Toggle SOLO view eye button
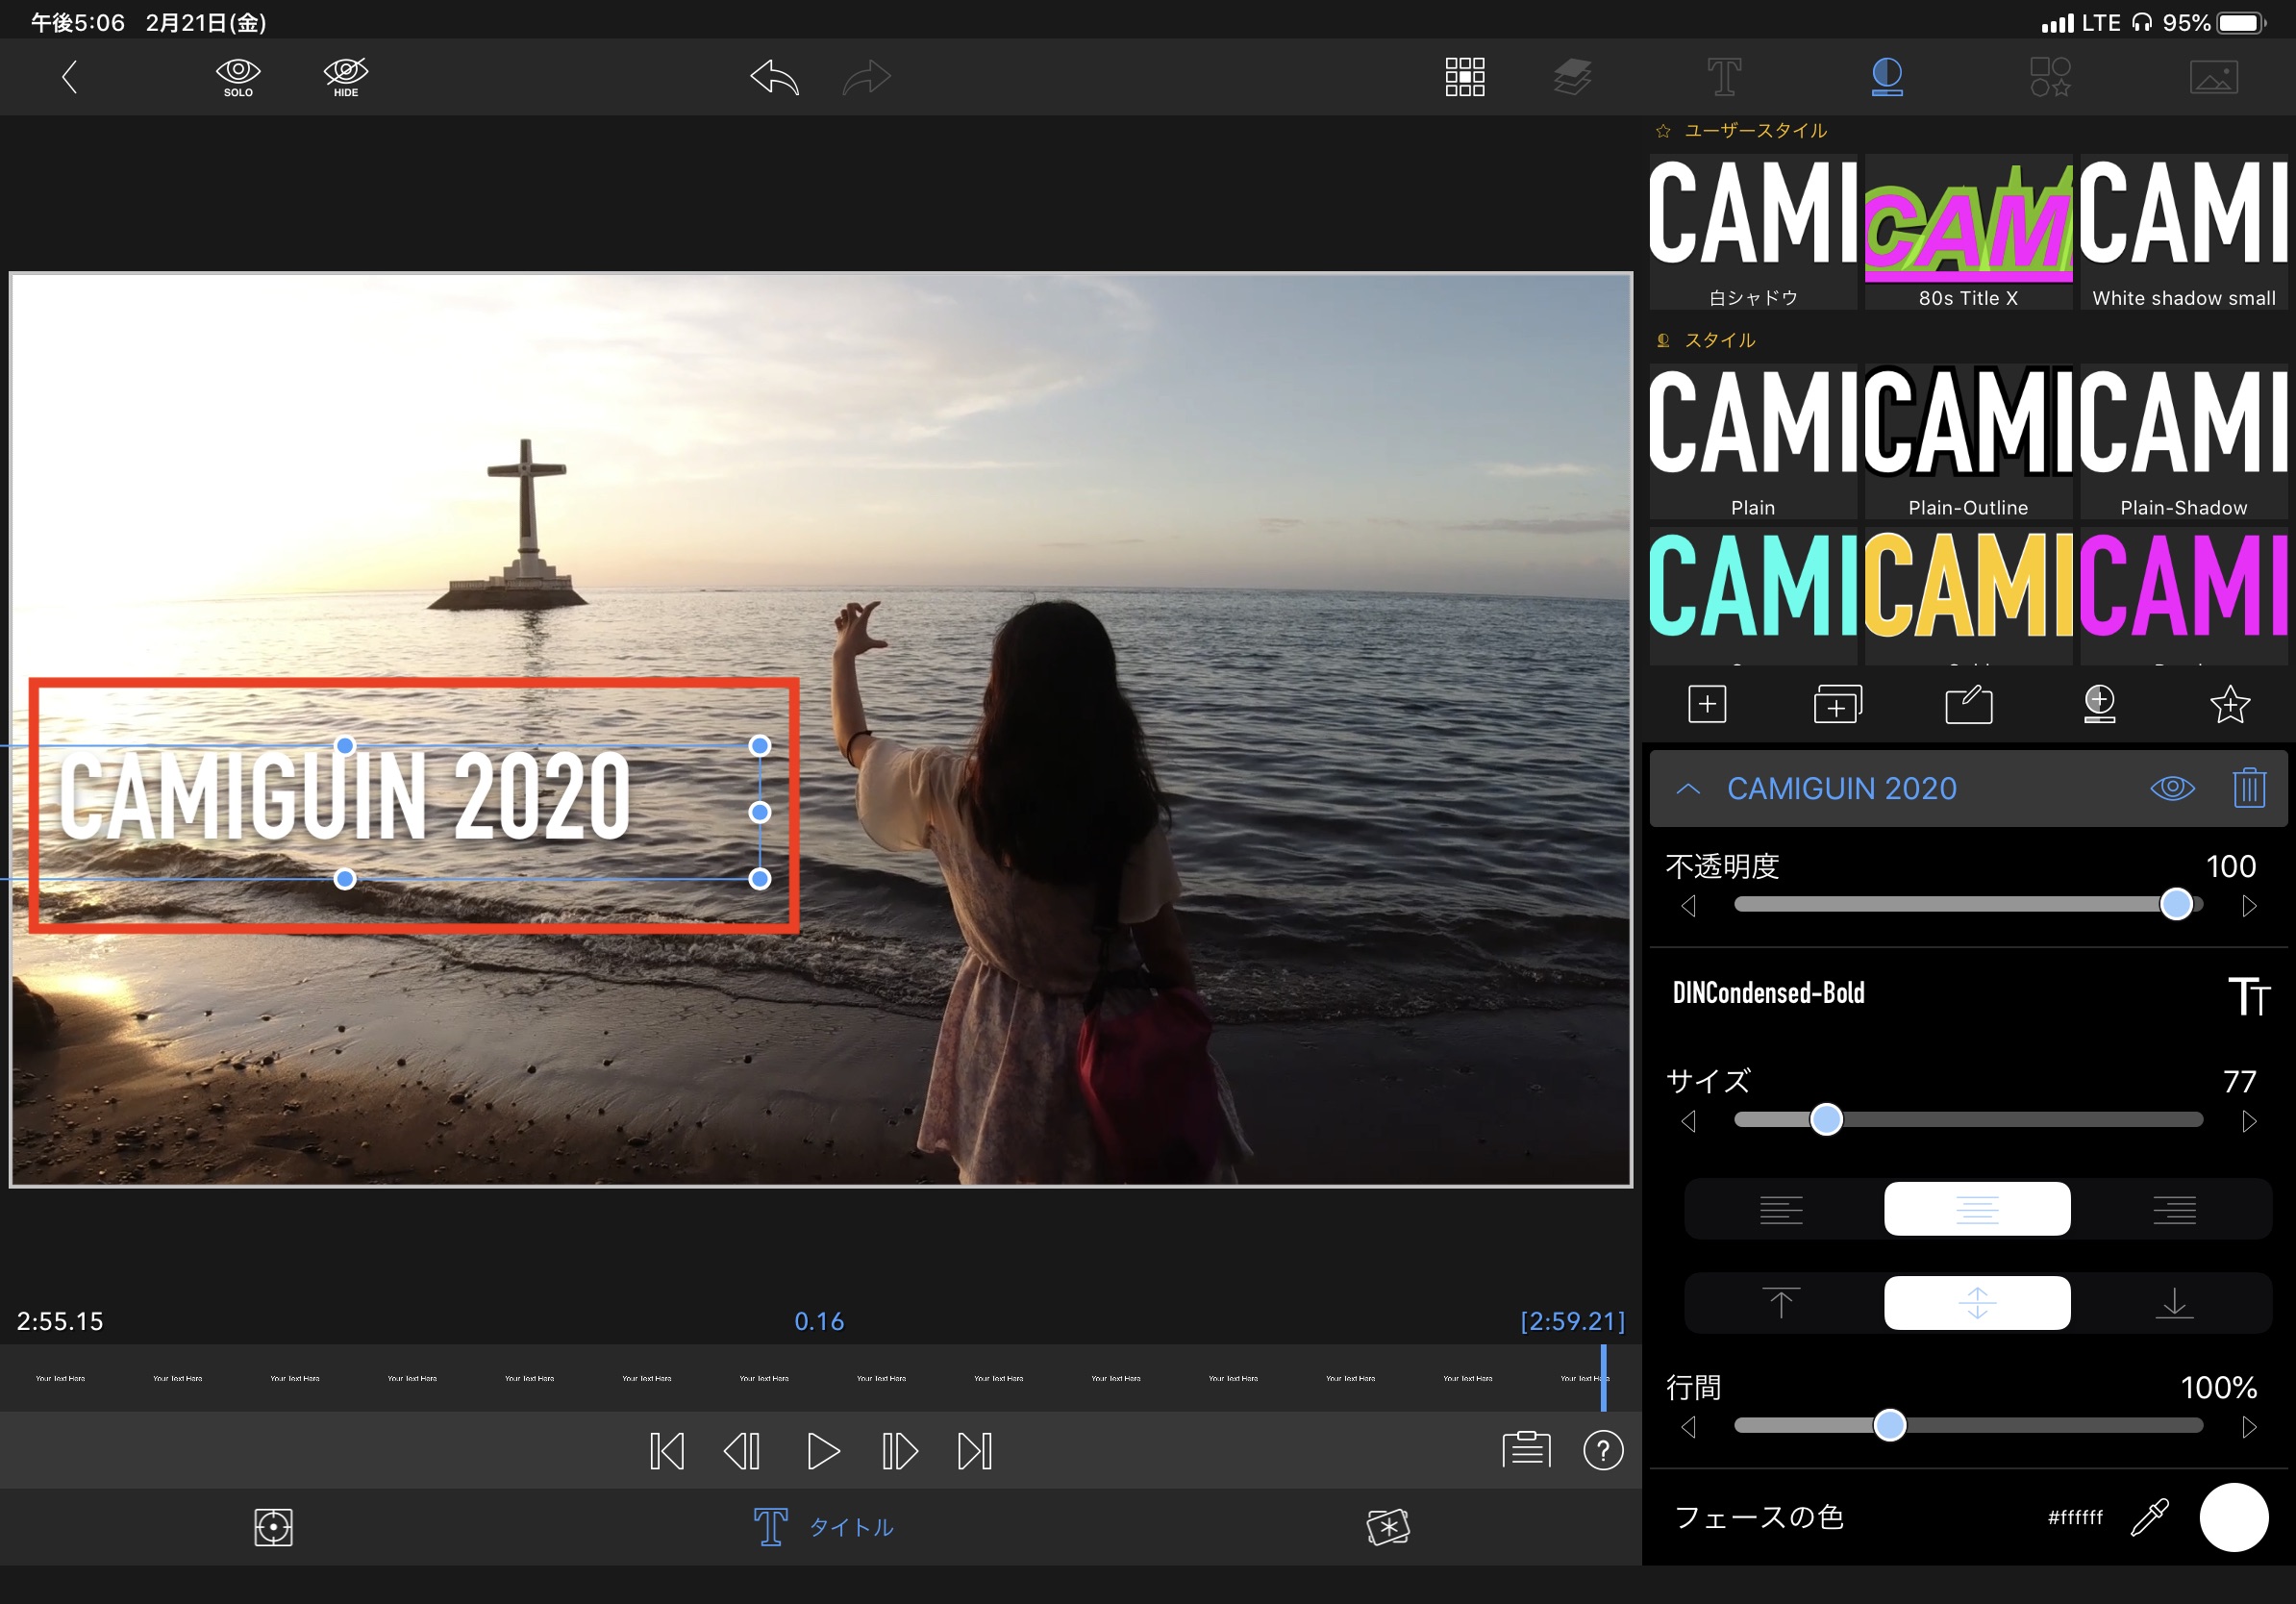 click(x=238, y=77)
